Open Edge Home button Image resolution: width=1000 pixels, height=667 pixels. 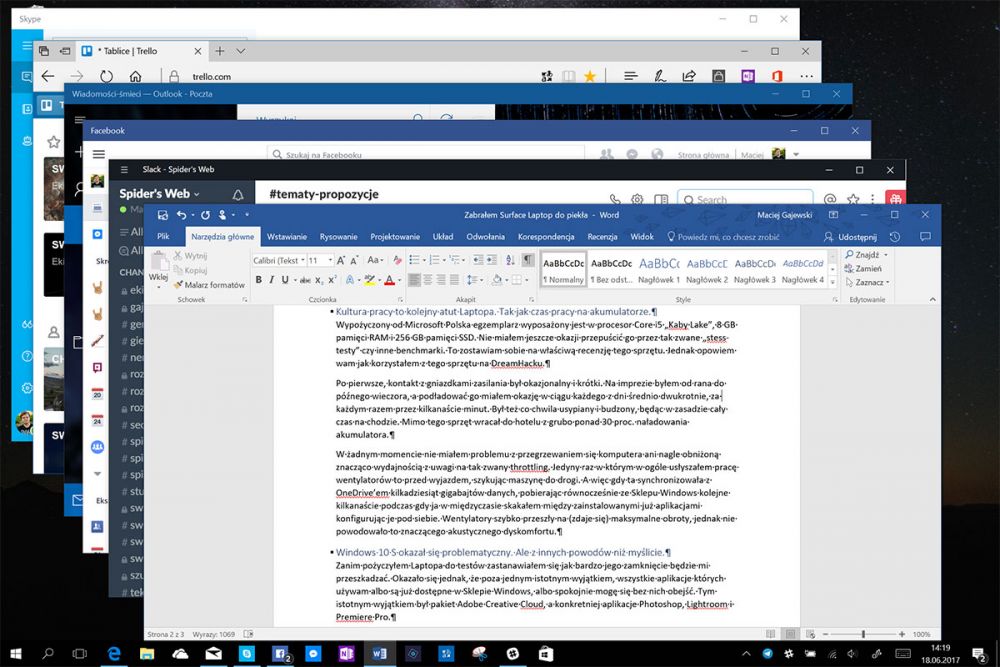click(x=135, y=77)
